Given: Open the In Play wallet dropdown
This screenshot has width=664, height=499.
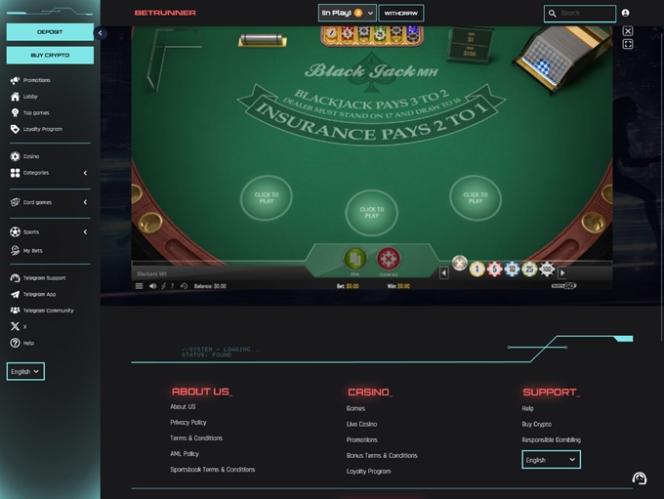Looking at the screenshot, I should point(347,13).
